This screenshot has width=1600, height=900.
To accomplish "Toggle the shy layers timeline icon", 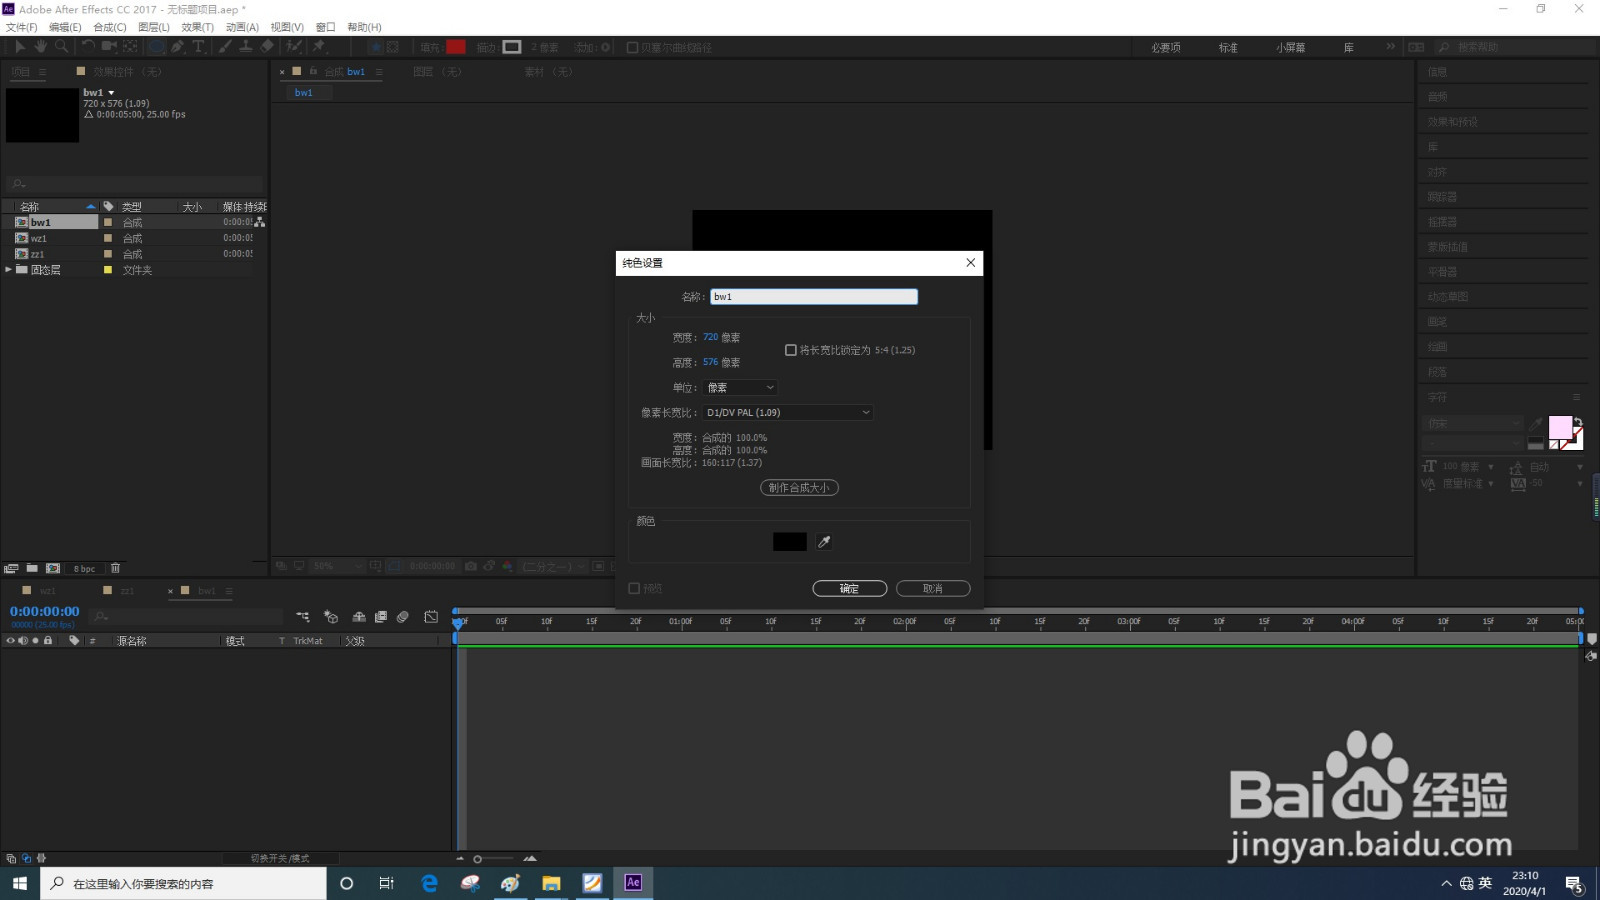I will [x=359, y=617].
